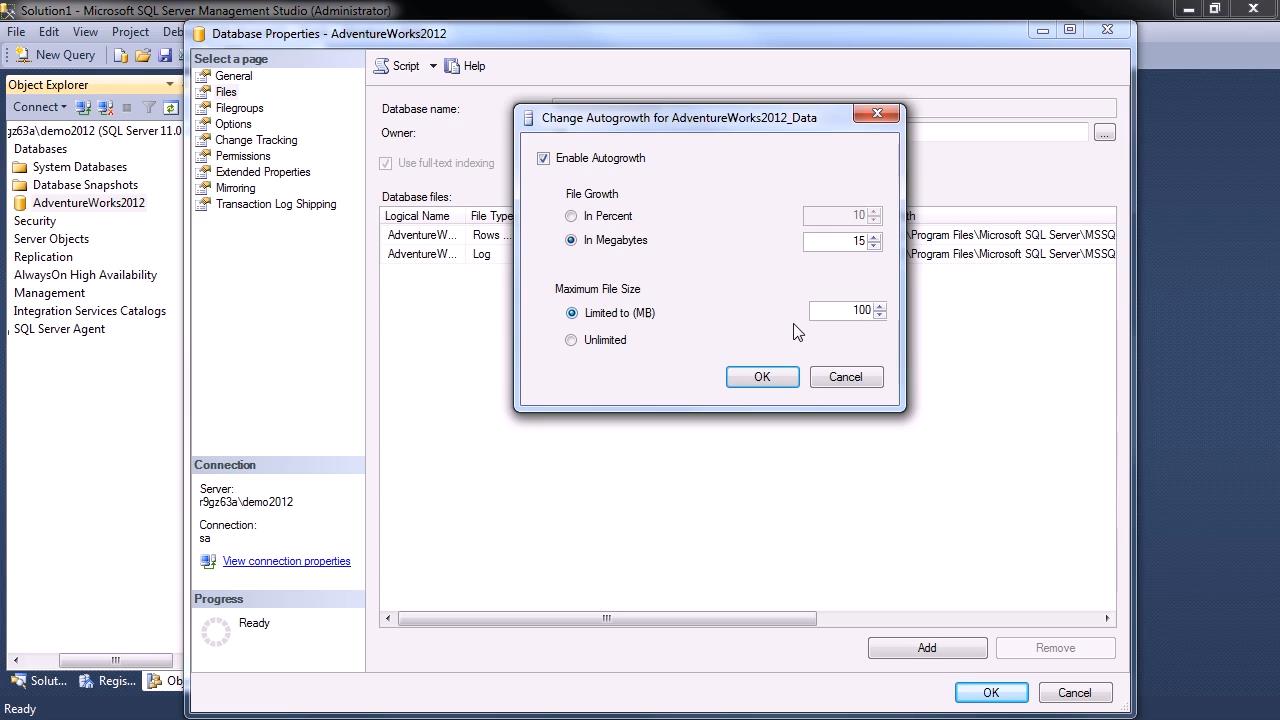Select the Replication node in Object Explorer
Screen dimensions: 1280x720
(43, 257)
